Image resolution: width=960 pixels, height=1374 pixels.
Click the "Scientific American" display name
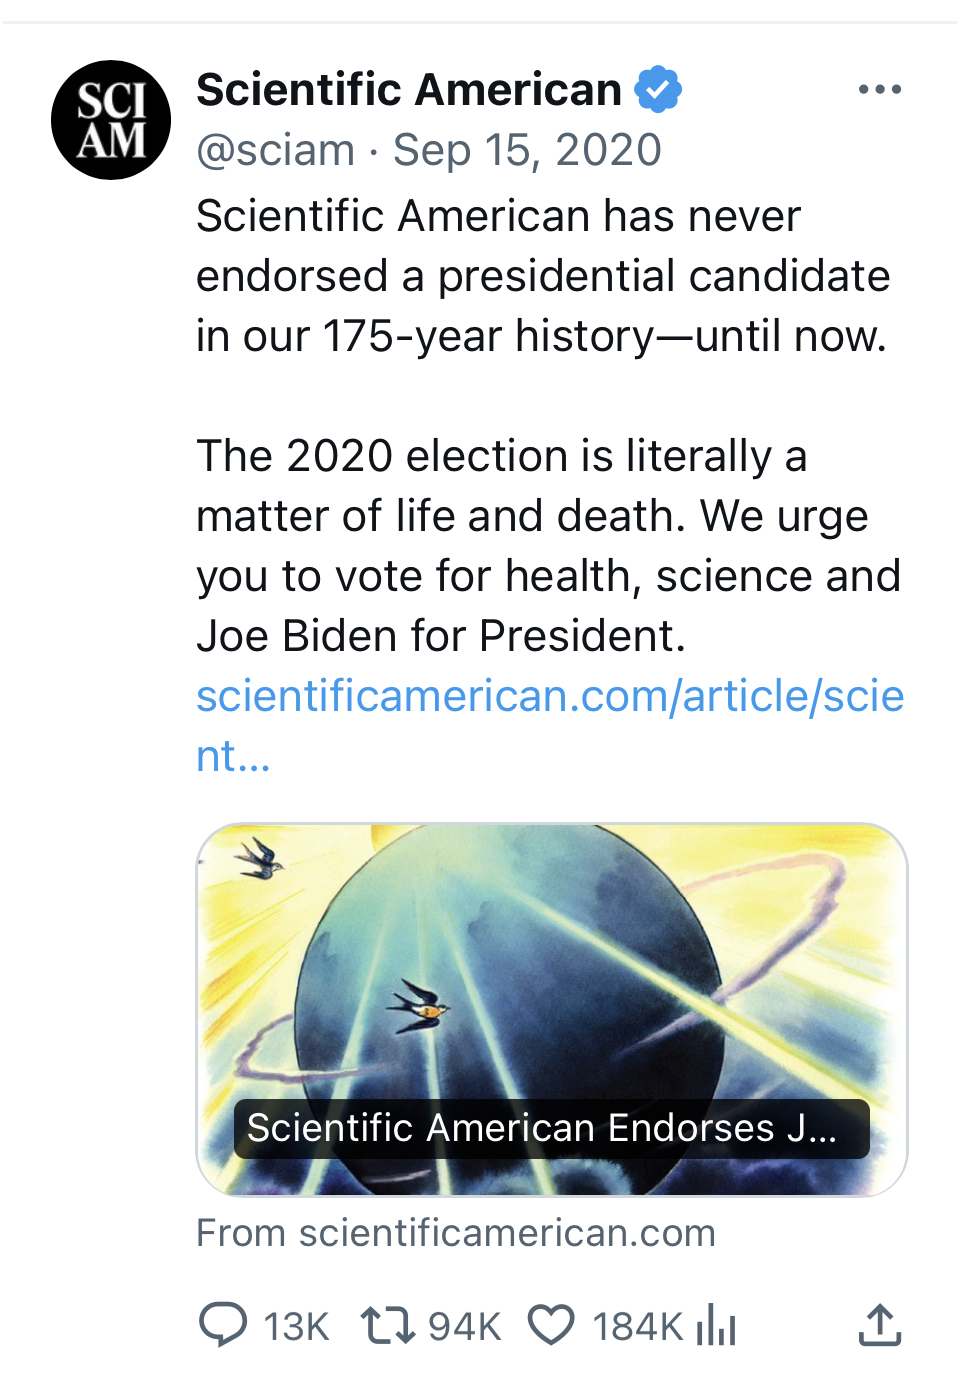pyautogui.click(x=409, y=90)
